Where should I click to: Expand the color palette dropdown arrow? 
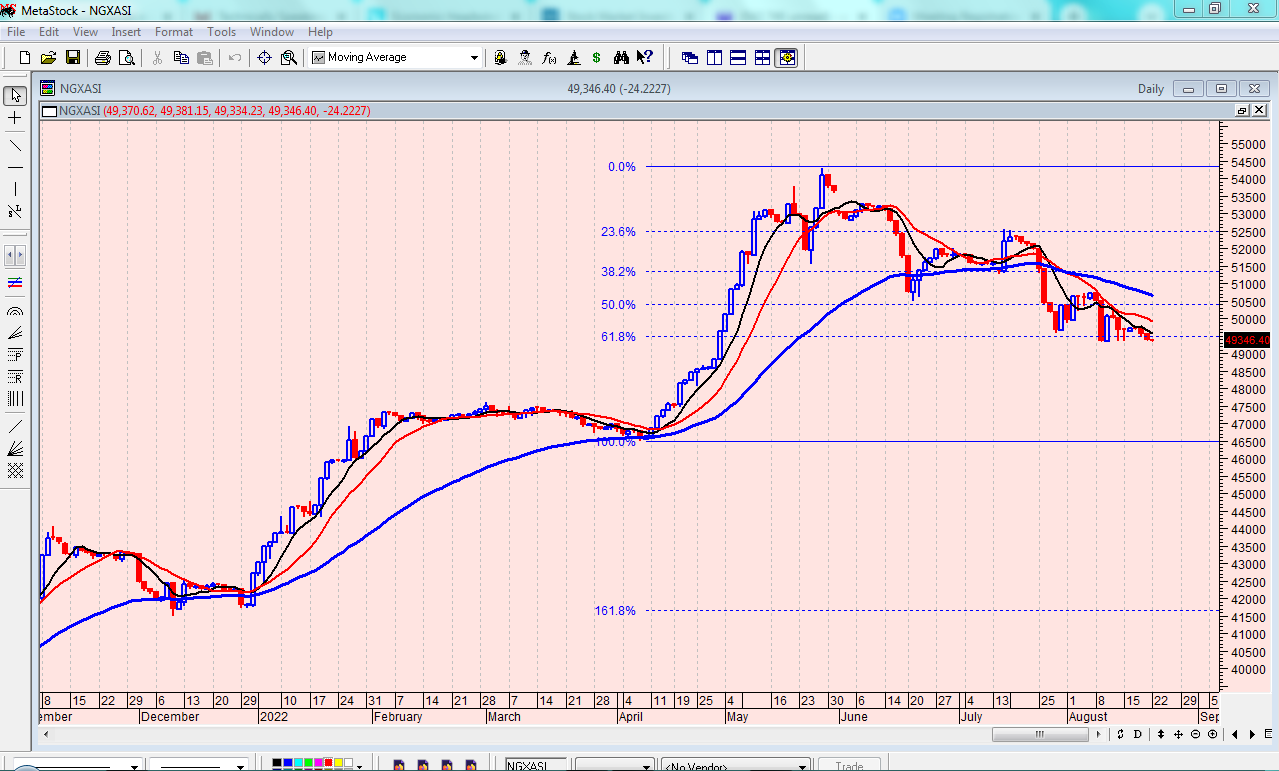tap(359, 765)
